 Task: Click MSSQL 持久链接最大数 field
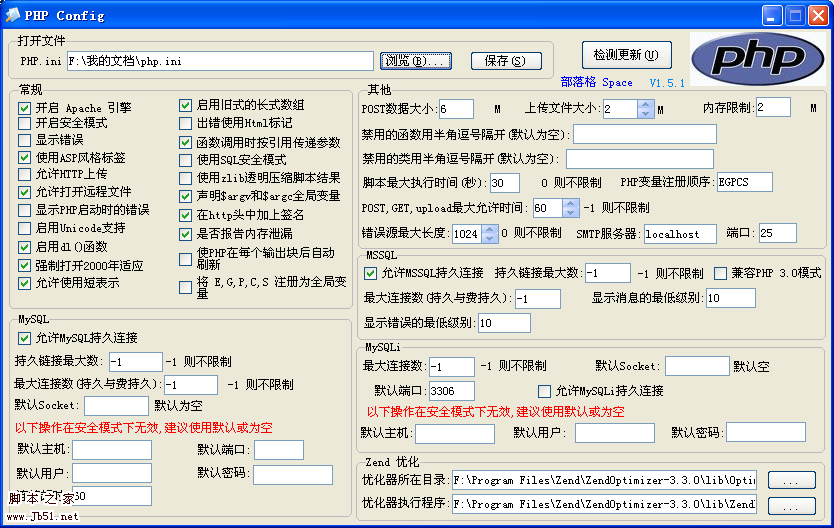pyautogui.click(x=608, y=273)
